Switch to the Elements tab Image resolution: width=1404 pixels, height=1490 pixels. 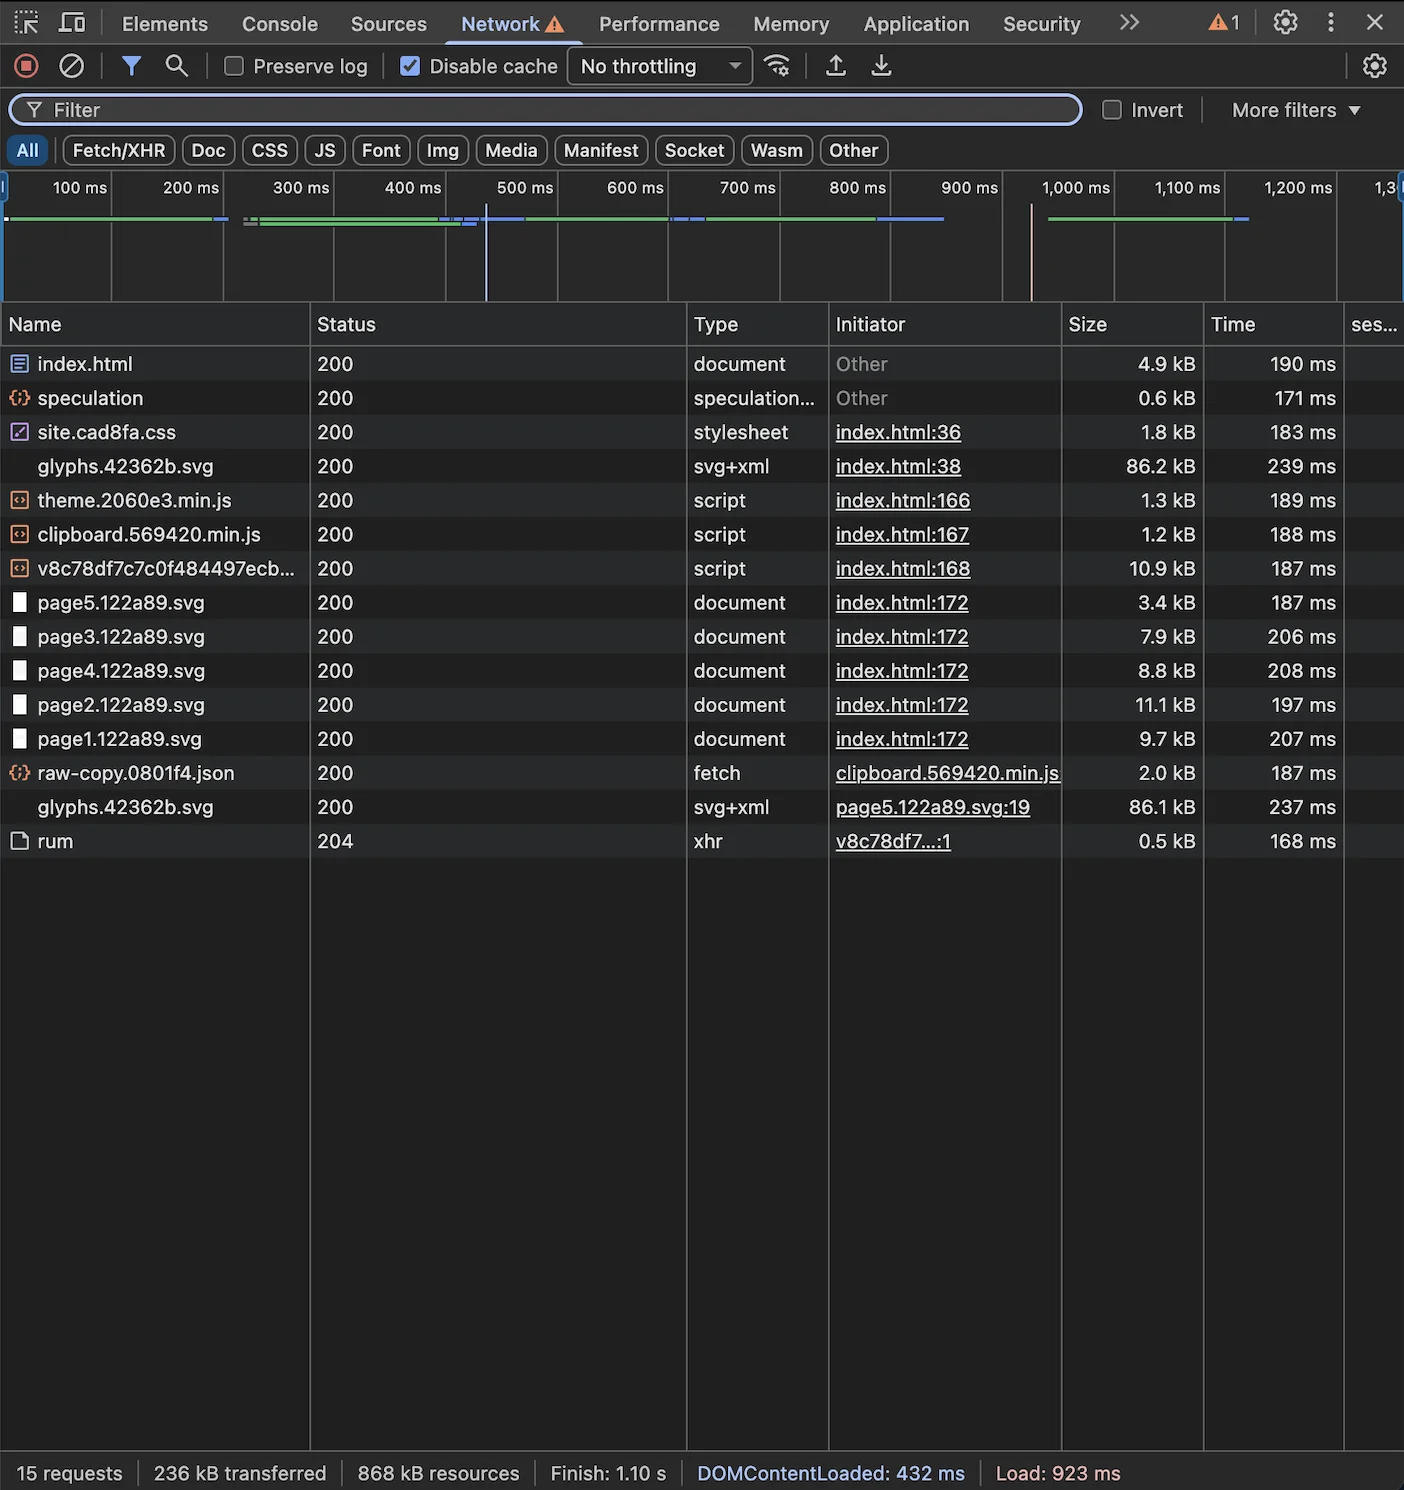[165, 23]
